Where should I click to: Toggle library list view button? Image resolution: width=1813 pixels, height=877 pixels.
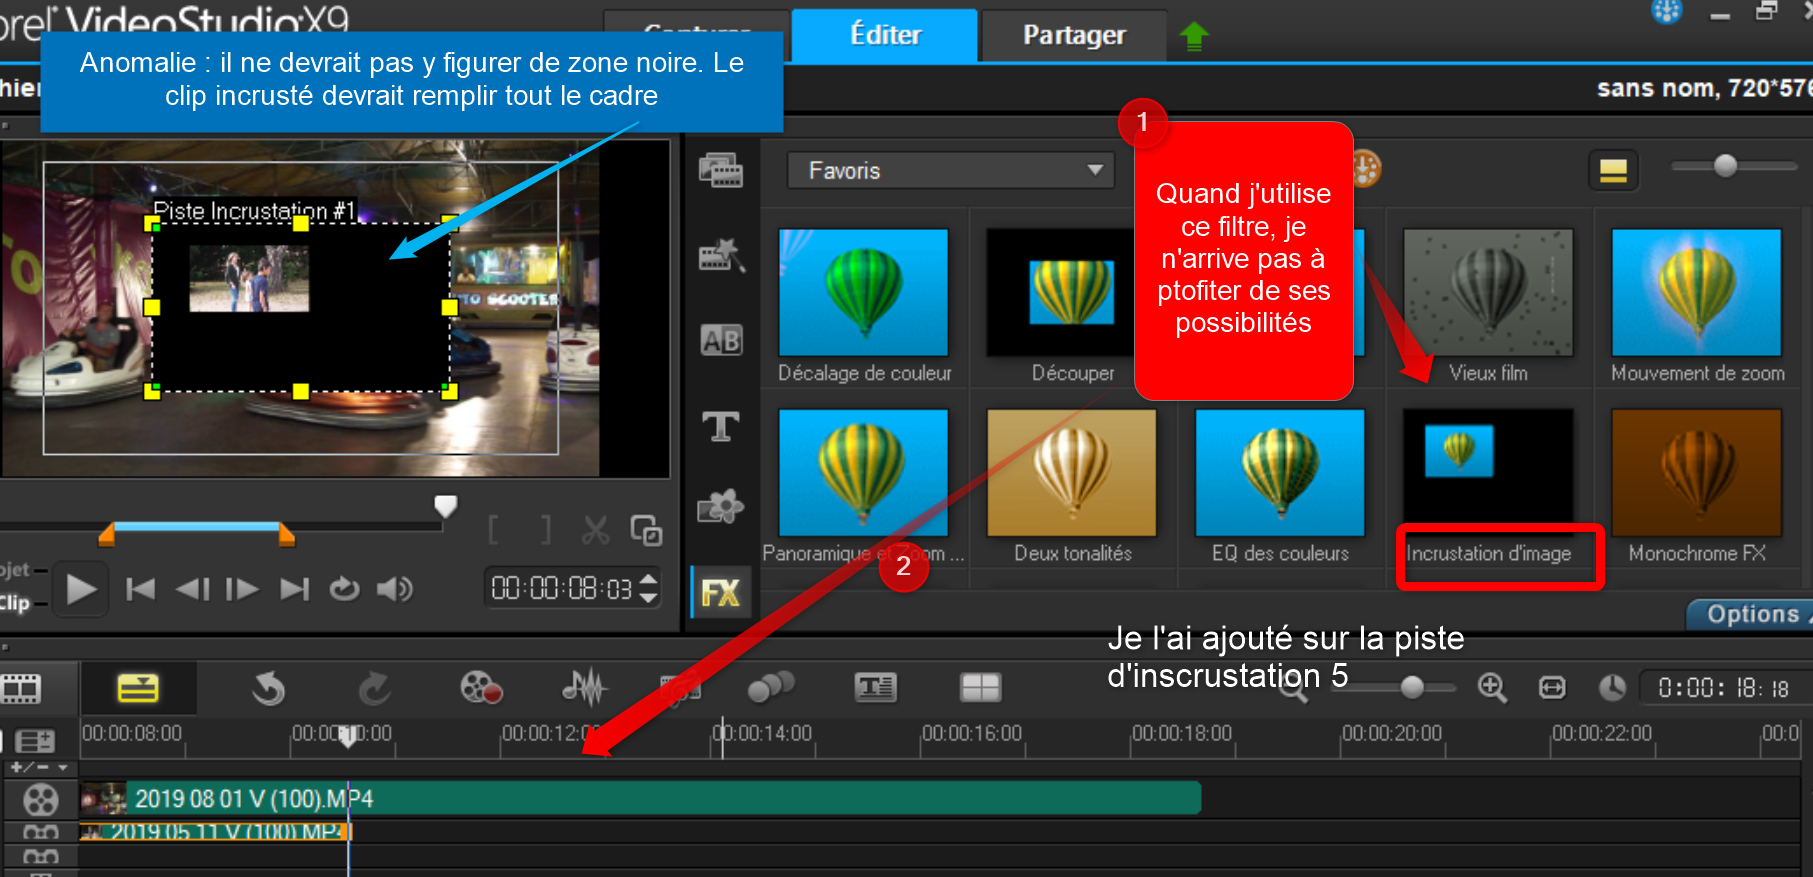point(1613,171)
